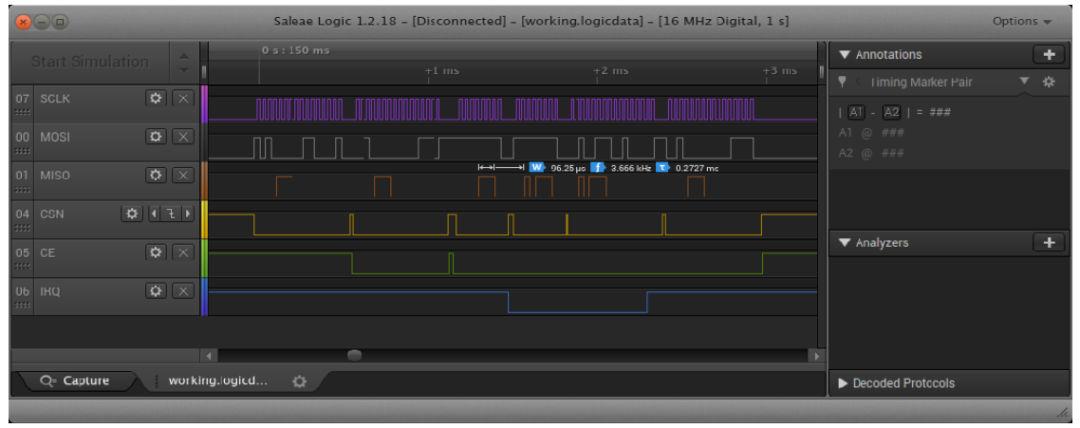The width and height of the screenshot is (1080, 428).
Task: Open MISO channel settings gear
Action: (x=156, y=176)
